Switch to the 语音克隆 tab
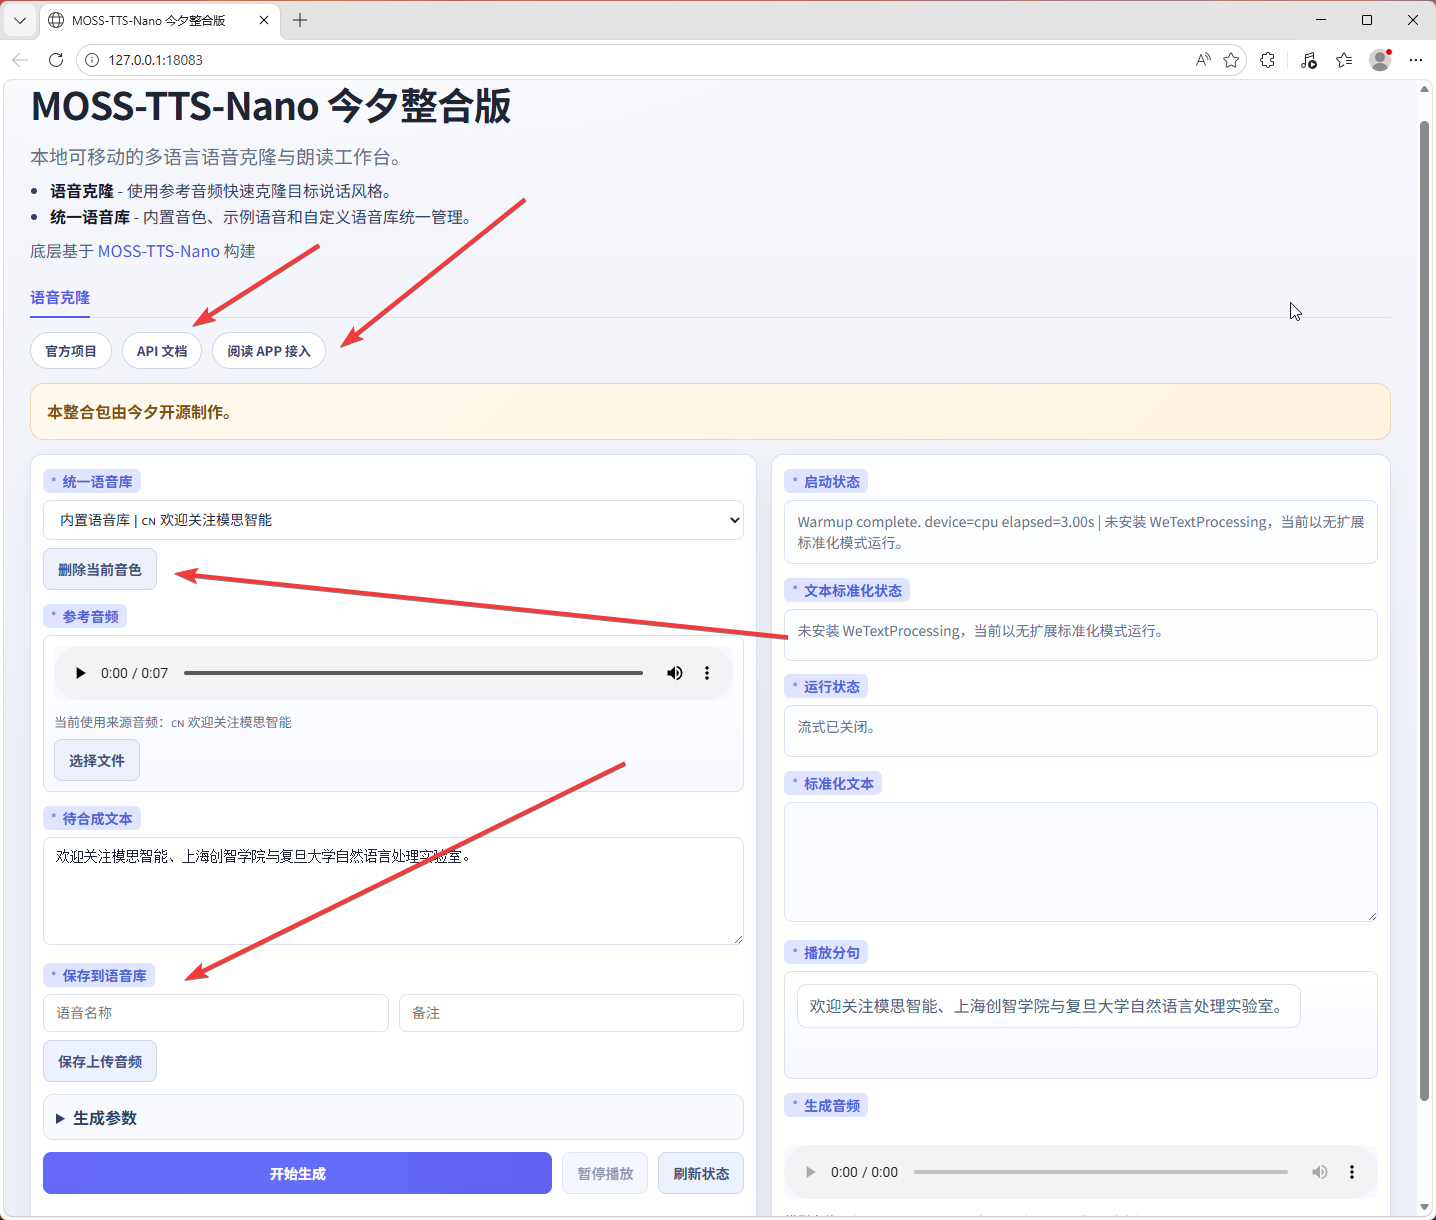This screenshot has height=1220, width=1436. 60,297
